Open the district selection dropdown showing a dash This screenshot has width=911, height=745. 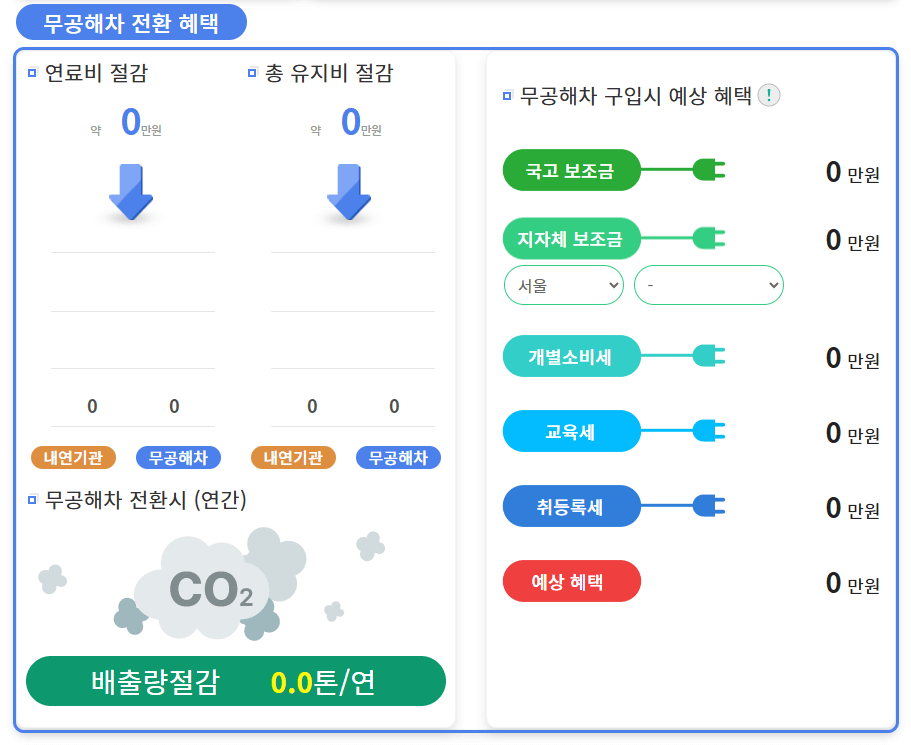(708, 285)
